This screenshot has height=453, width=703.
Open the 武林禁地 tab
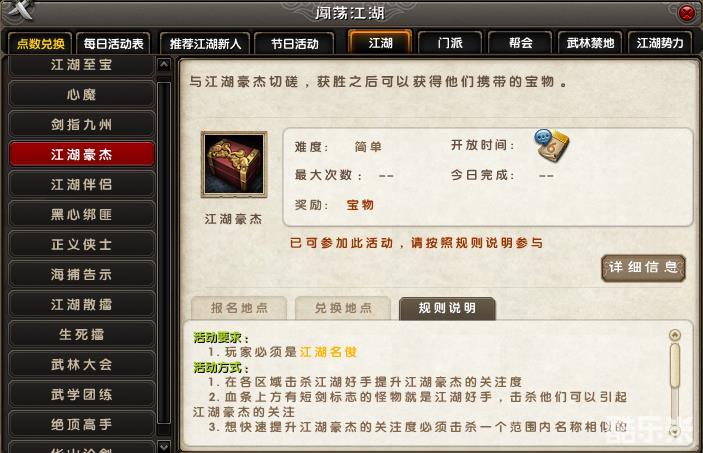coord(590,43)
